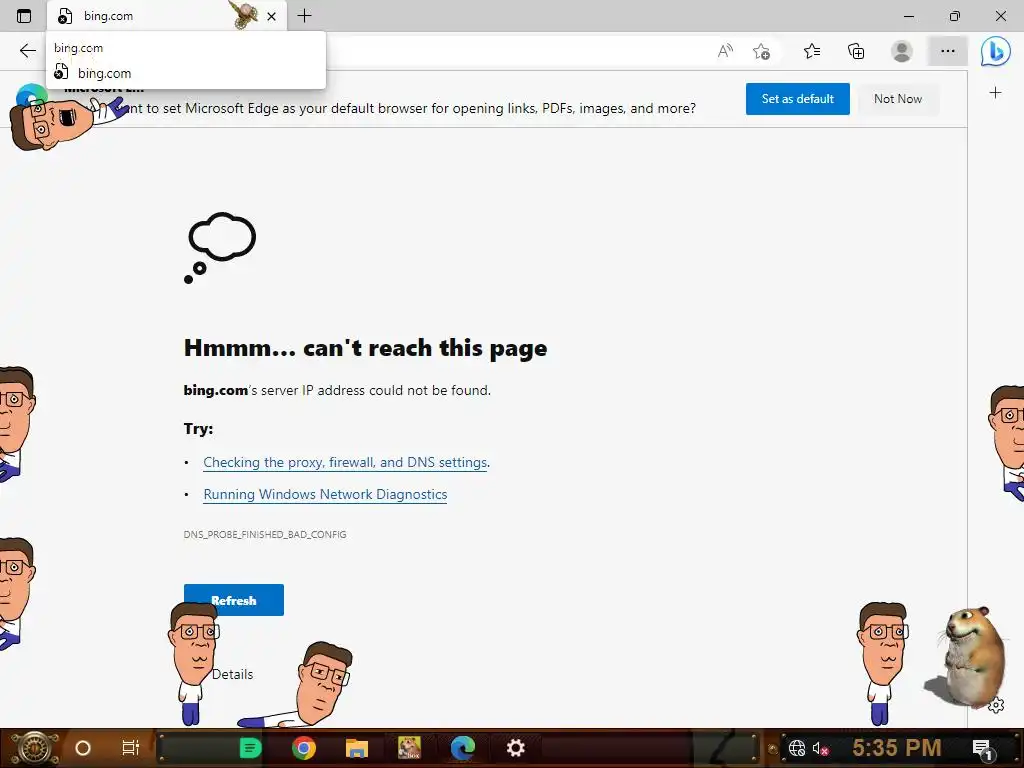Close the bing.com tab
This screenshot has height=768, width=1024.
272,16
